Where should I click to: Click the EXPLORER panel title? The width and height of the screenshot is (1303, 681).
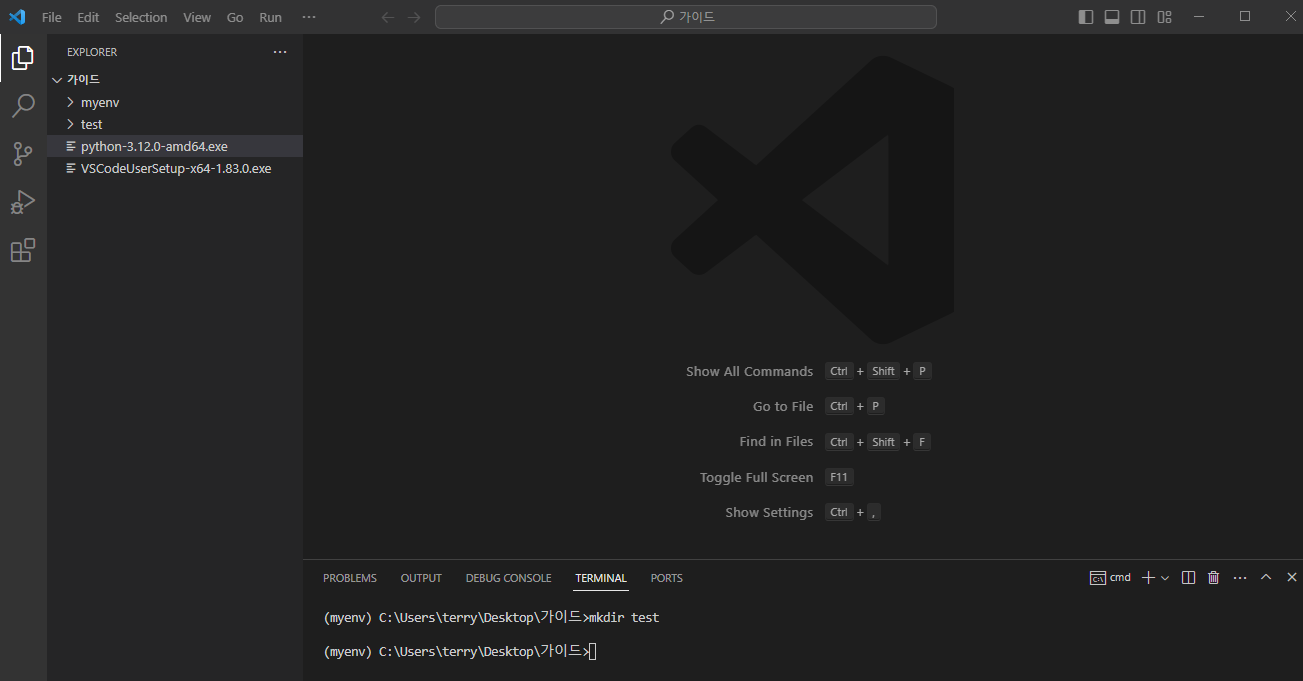92,52
